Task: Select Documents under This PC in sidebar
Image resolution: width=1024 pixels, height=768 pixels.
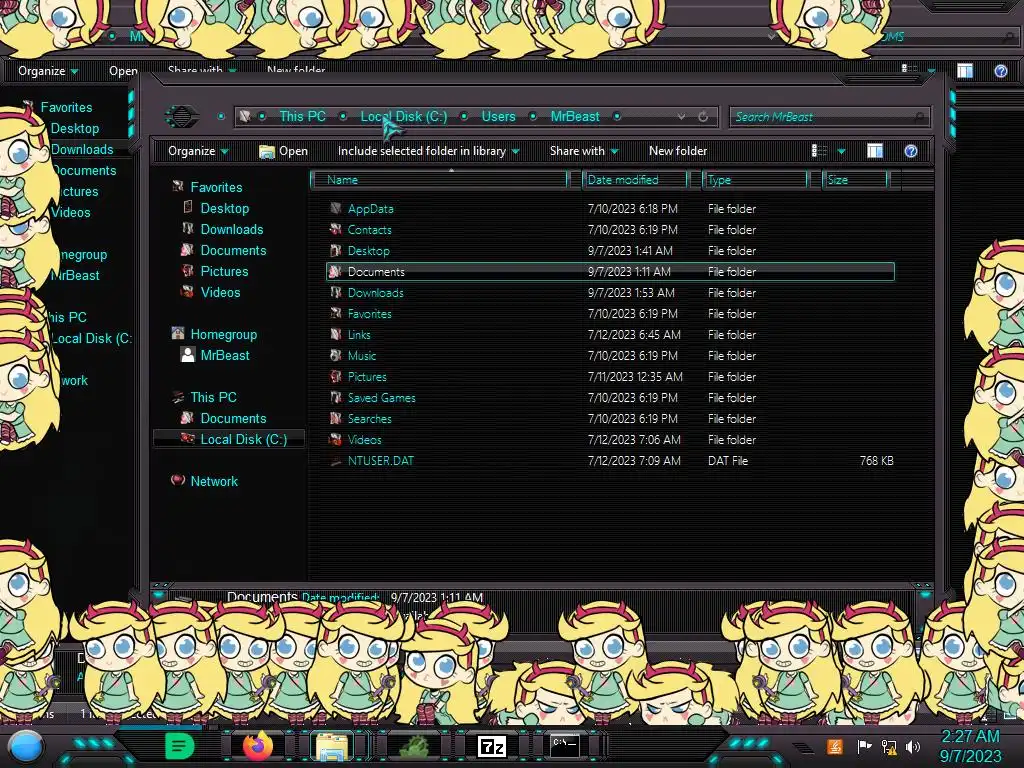Action: [x=233, y=418]
